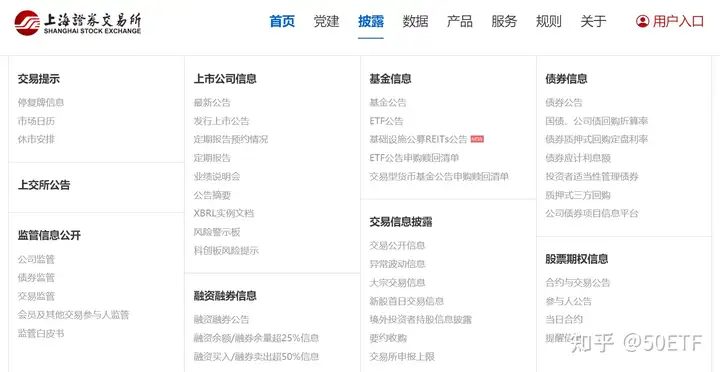Click the Shanghai Stock Exchange logo
This screenshot has height=372, width=720.
pos(78,23)
